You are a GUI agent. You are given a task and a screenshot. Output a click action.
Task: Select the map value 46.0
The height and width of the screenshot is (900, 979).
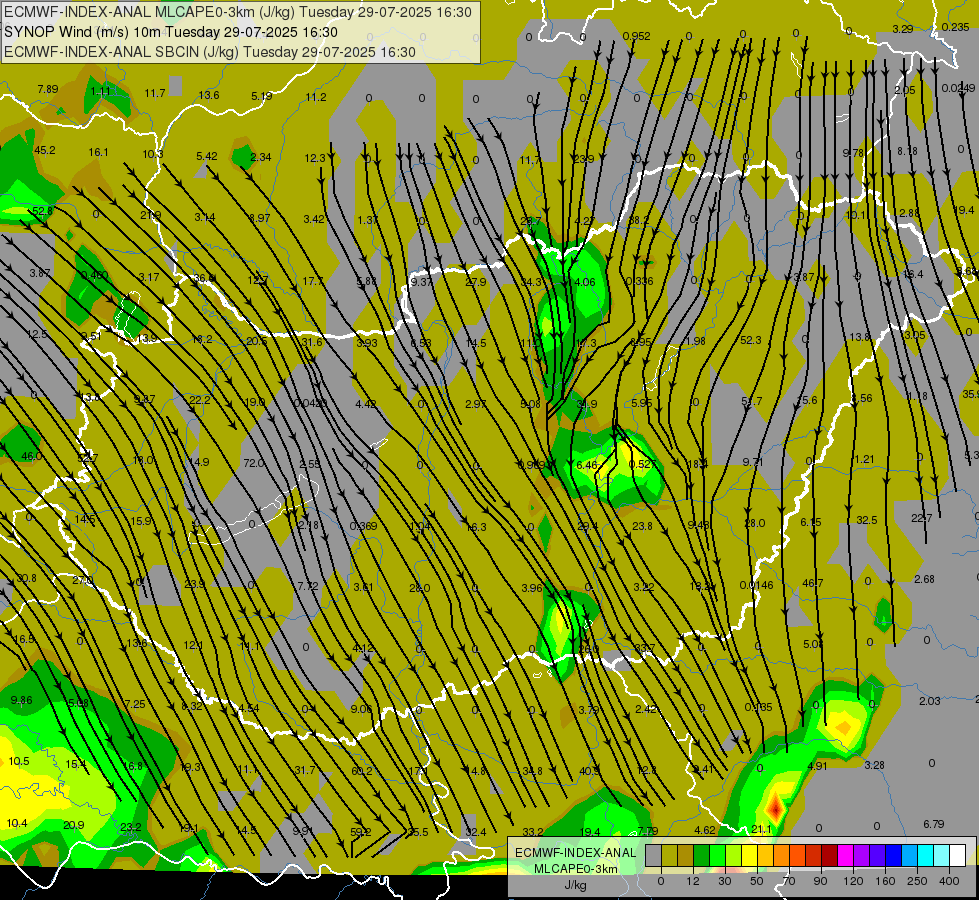click(31, 456)
